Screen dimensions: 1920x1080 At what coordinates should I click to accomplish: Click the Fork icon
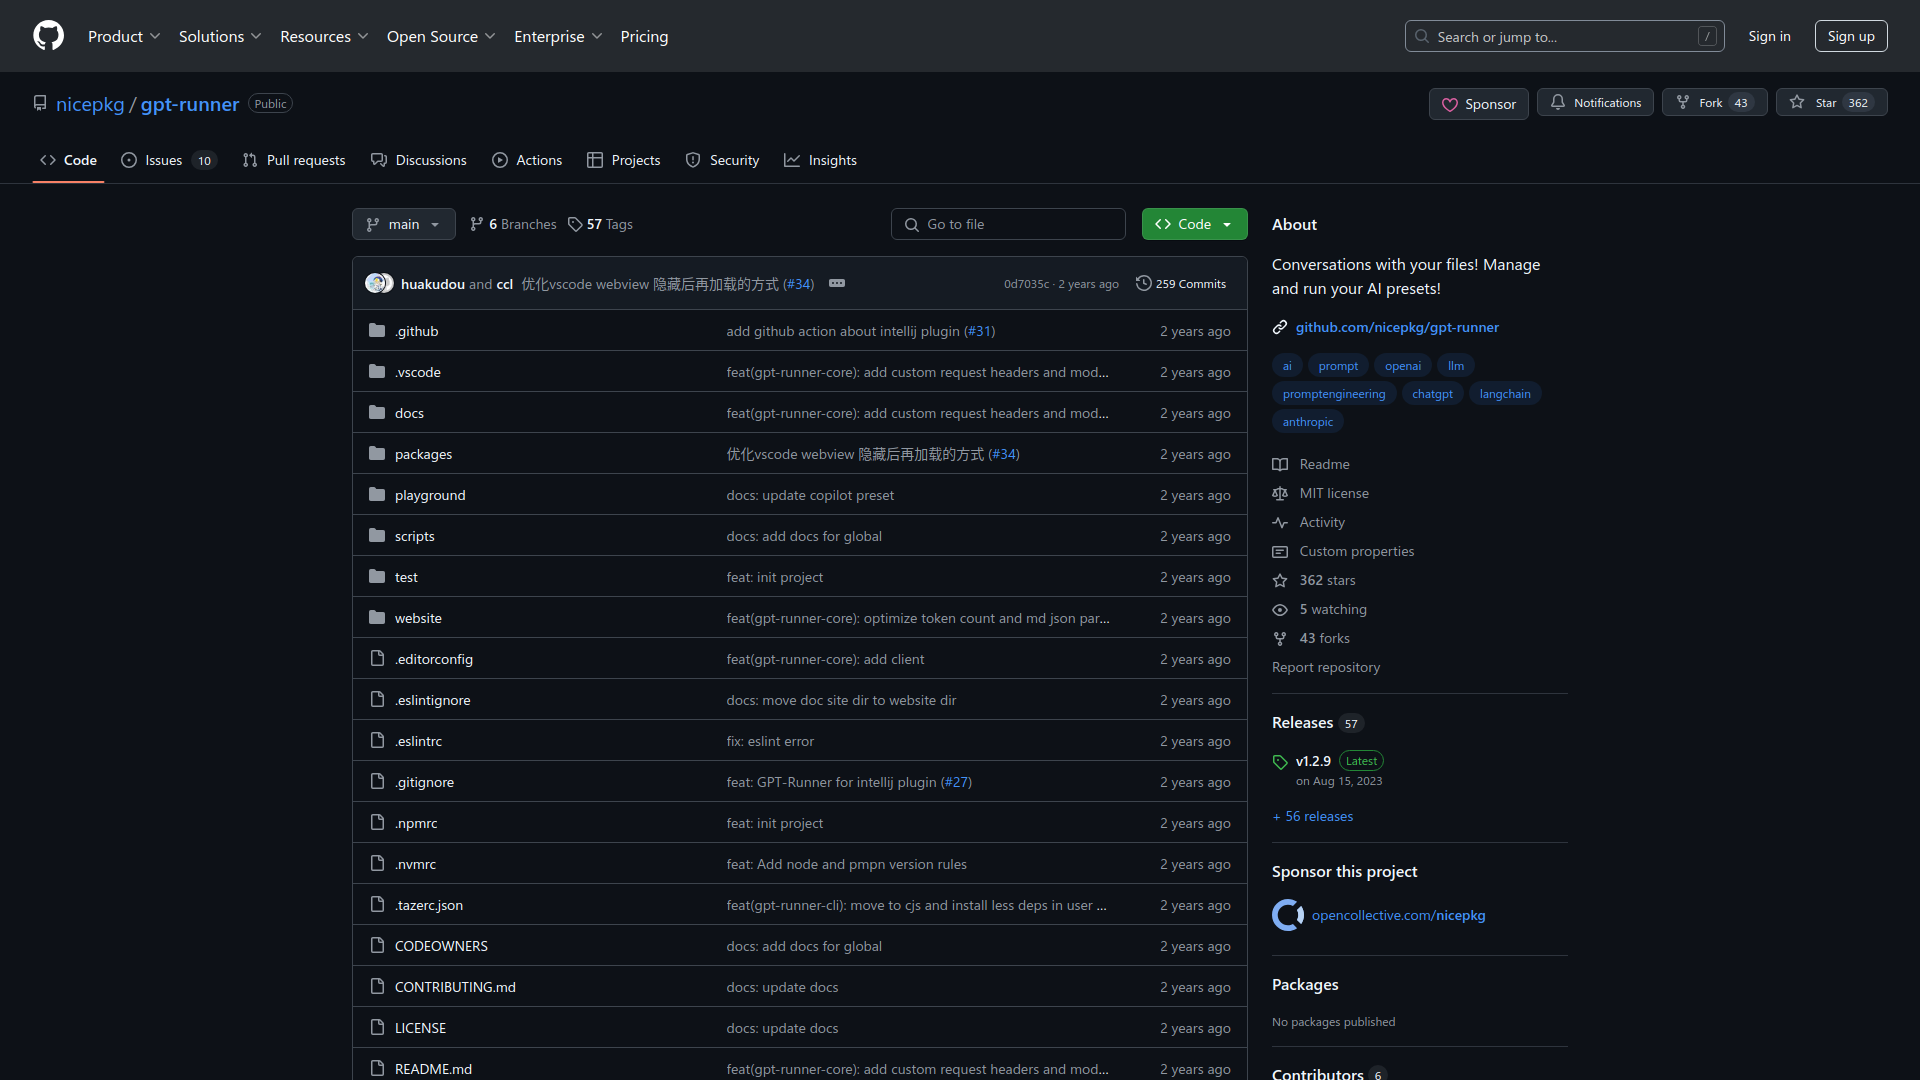[x=1683, y=102]
